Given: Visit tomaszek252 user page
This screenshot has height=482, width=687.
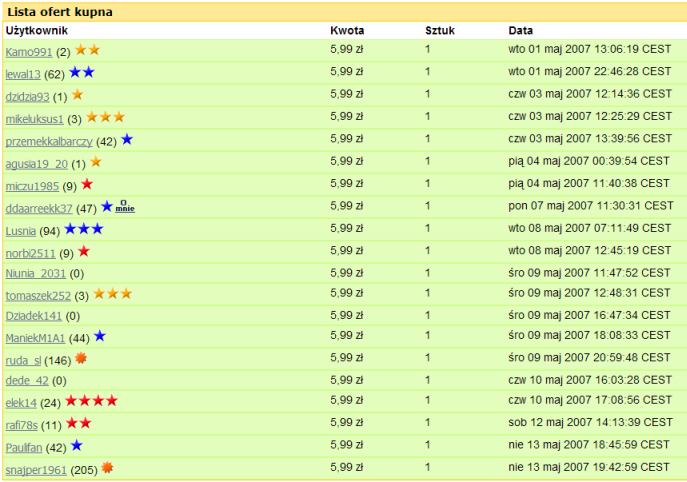Looking at the screenshot, I should (x=38, y=296).
